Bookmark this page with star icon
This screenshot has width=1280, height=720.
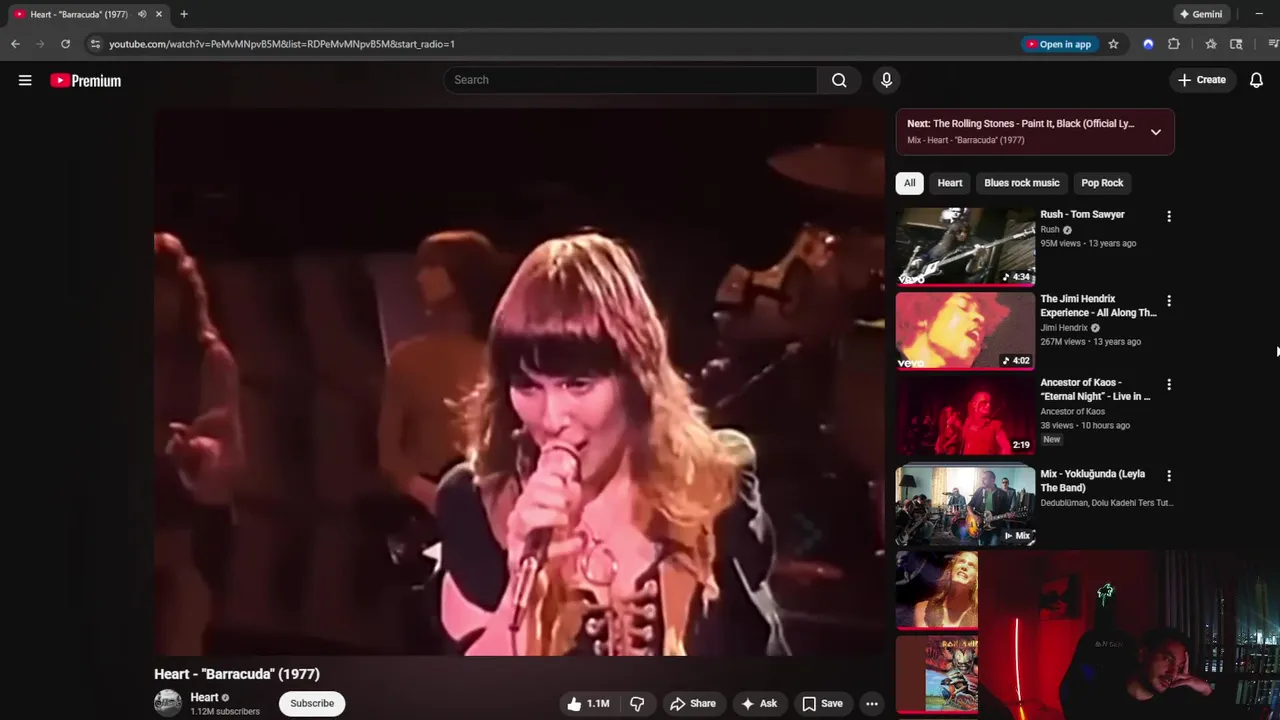tap(1113, 44)
